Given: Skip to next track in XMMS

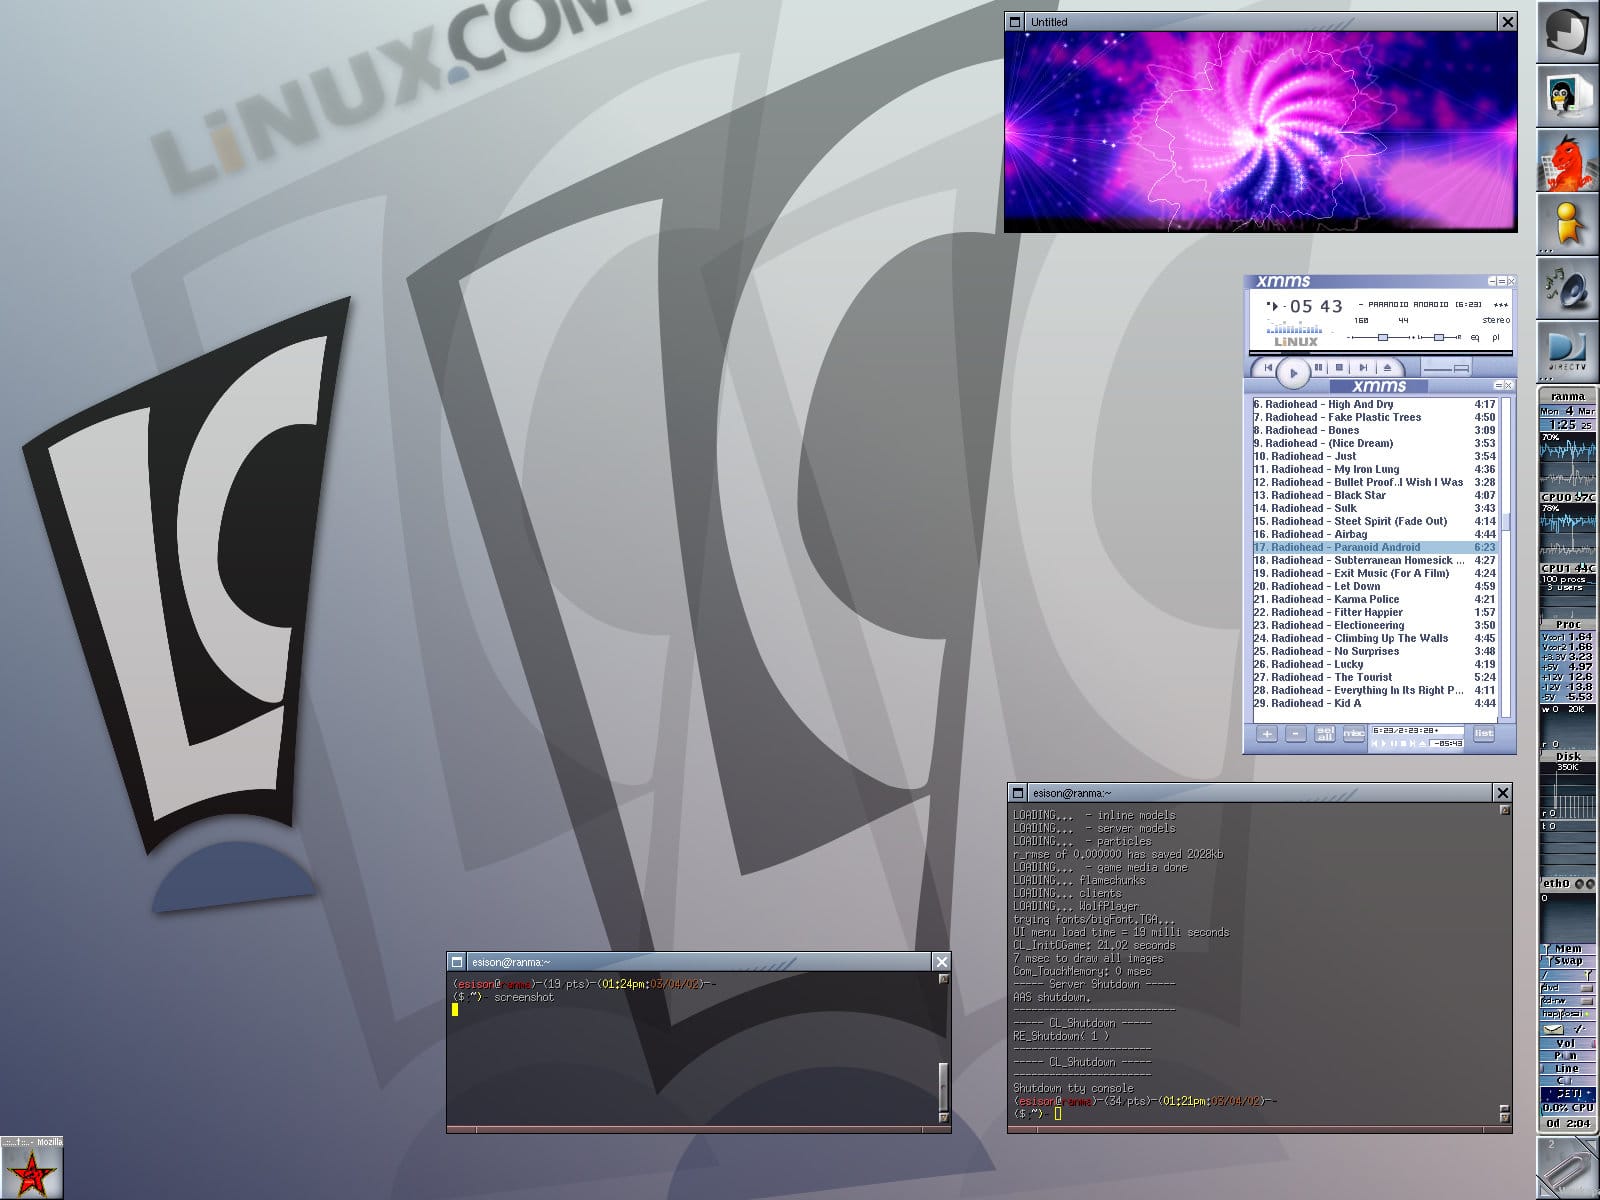Looking at the screenshot, I should pyautogui.click(x=1362, y=368).
